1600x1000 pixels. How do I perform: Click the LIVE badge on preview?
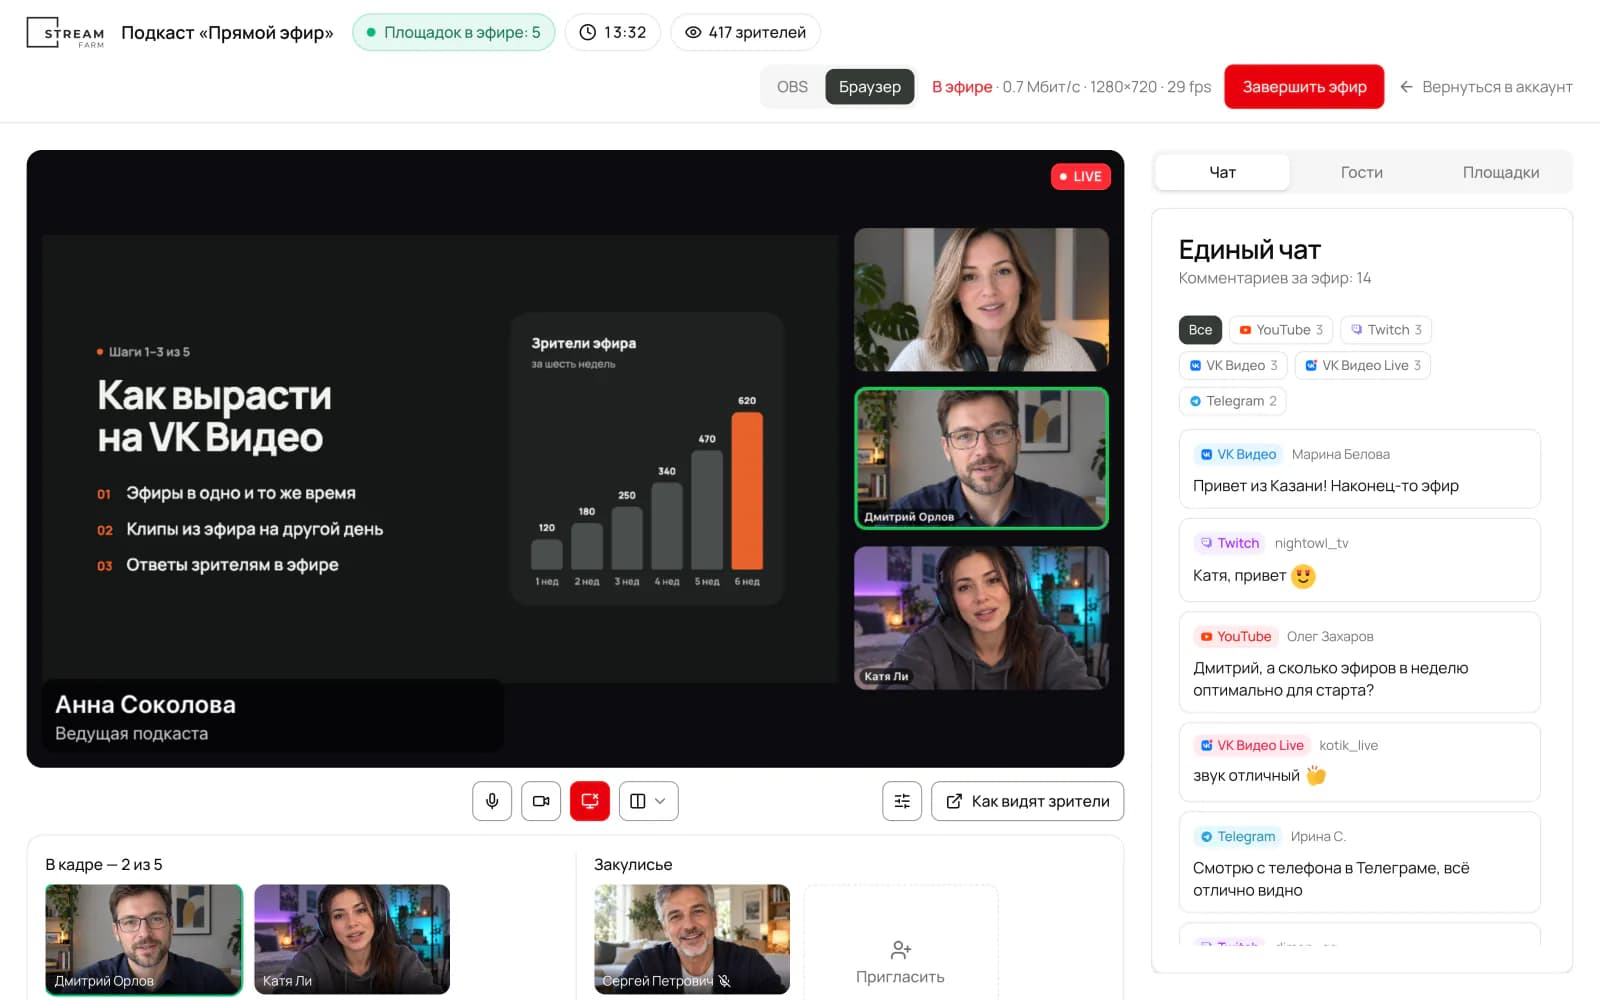[1081, 177]
